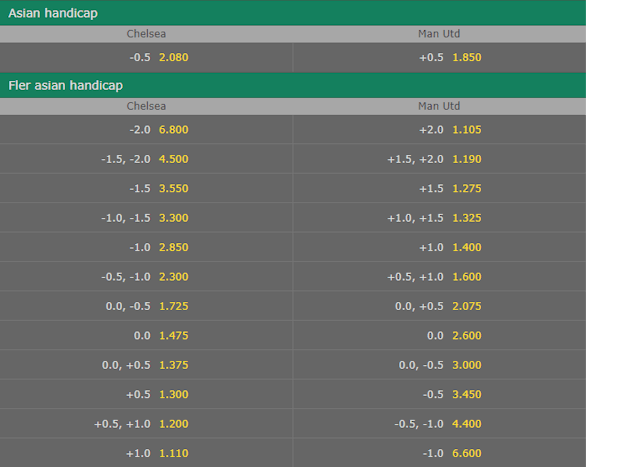The height and width of the screenshot is (467, 633).
Task: Click Man Utd 0.0, +0.5 at 2.075
Action: pyautogui.click(x=439, y=306)
